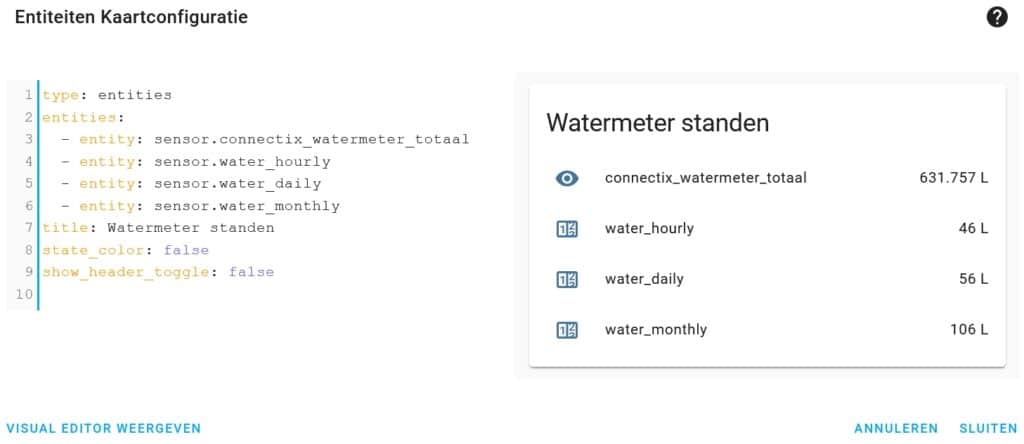Show the visual editor via Visual Editor Weergeven

[x=104, y=428]
